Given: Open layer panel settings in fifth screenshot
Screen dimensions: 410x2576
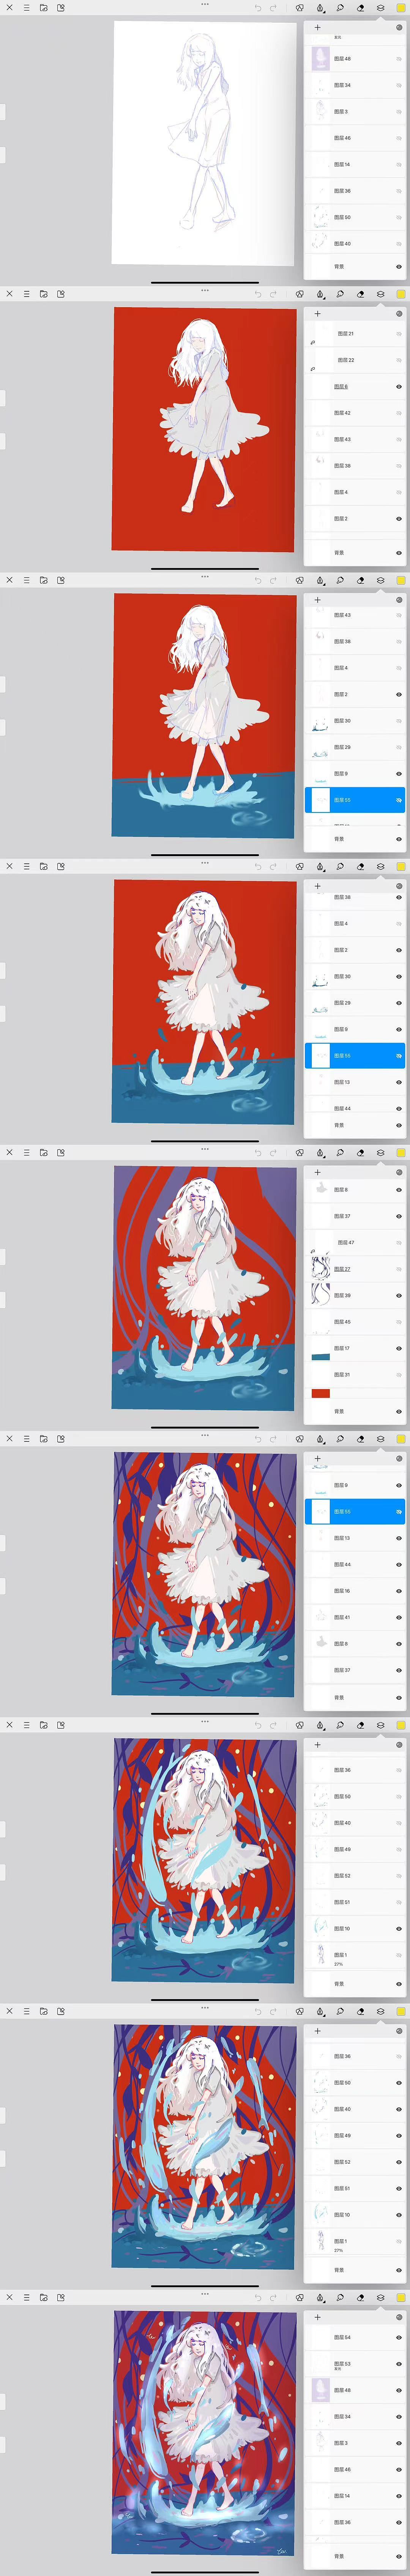Looking at the screenshot, I should pyautogui.click(x=399, y=1173).
